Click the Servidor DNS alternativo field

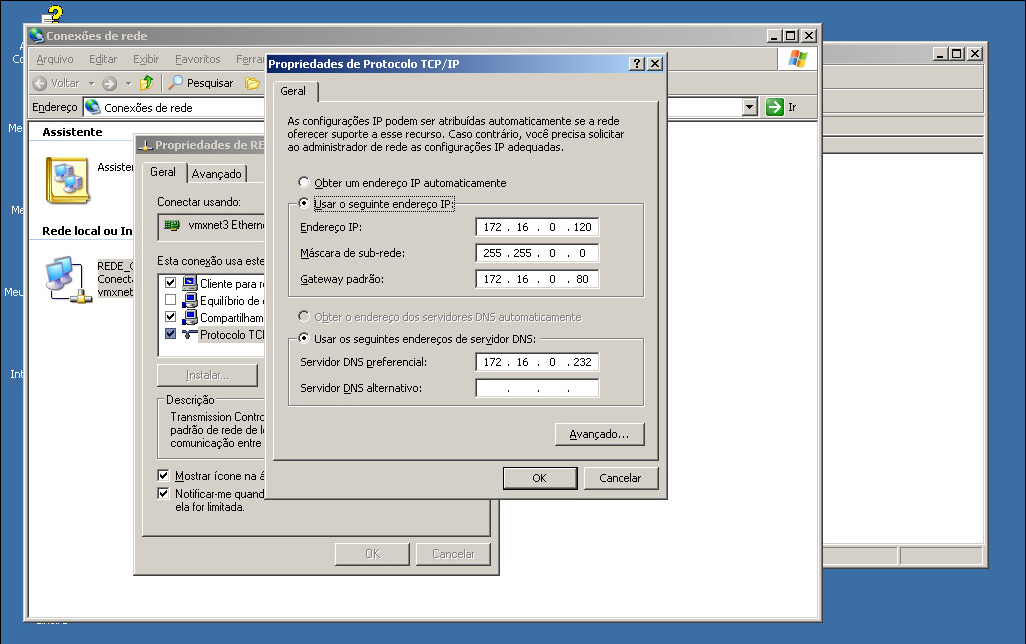537,388
